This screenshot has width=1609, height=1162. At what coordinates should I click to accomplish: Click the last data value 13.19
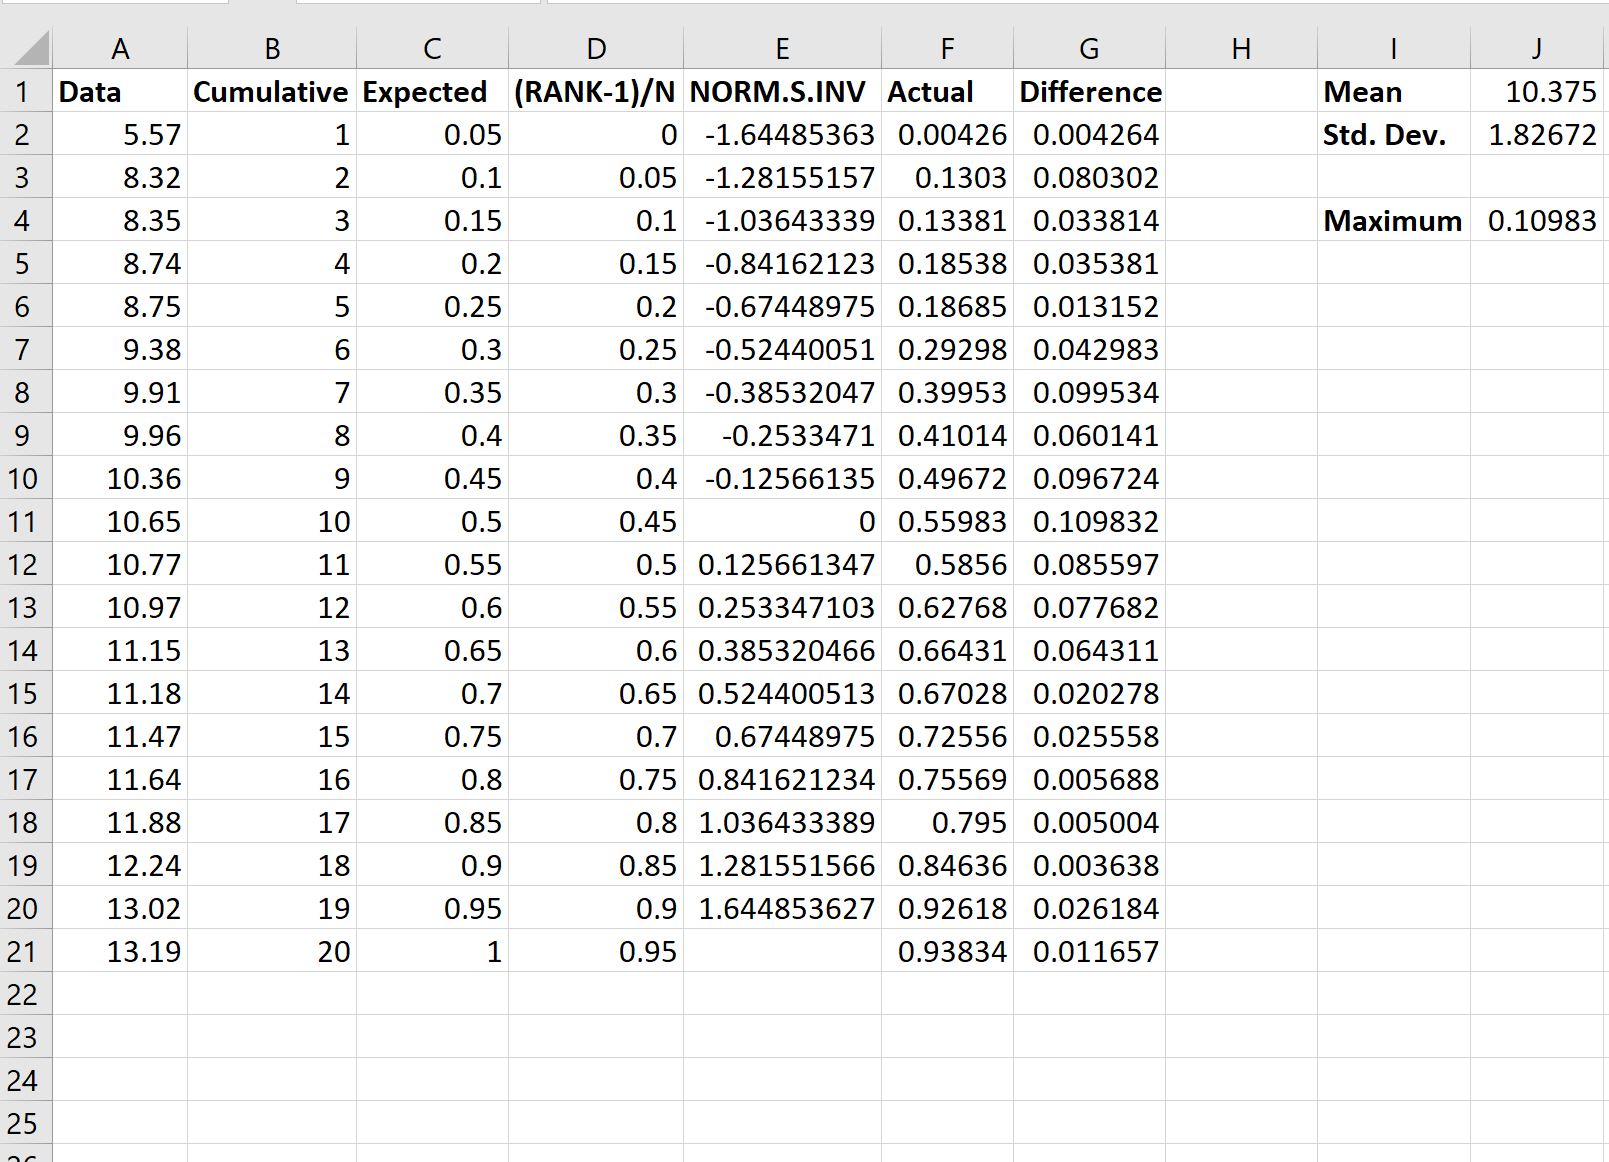[x=120, y=951]
